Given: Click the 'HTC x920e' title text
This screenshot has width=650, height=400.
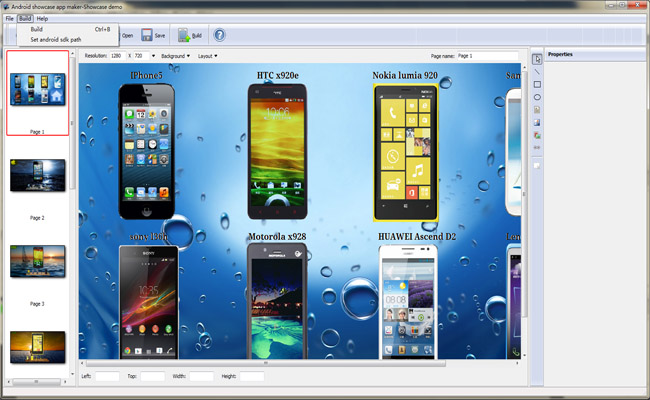Looking at the screenshot, I should [x=277, y=75].
